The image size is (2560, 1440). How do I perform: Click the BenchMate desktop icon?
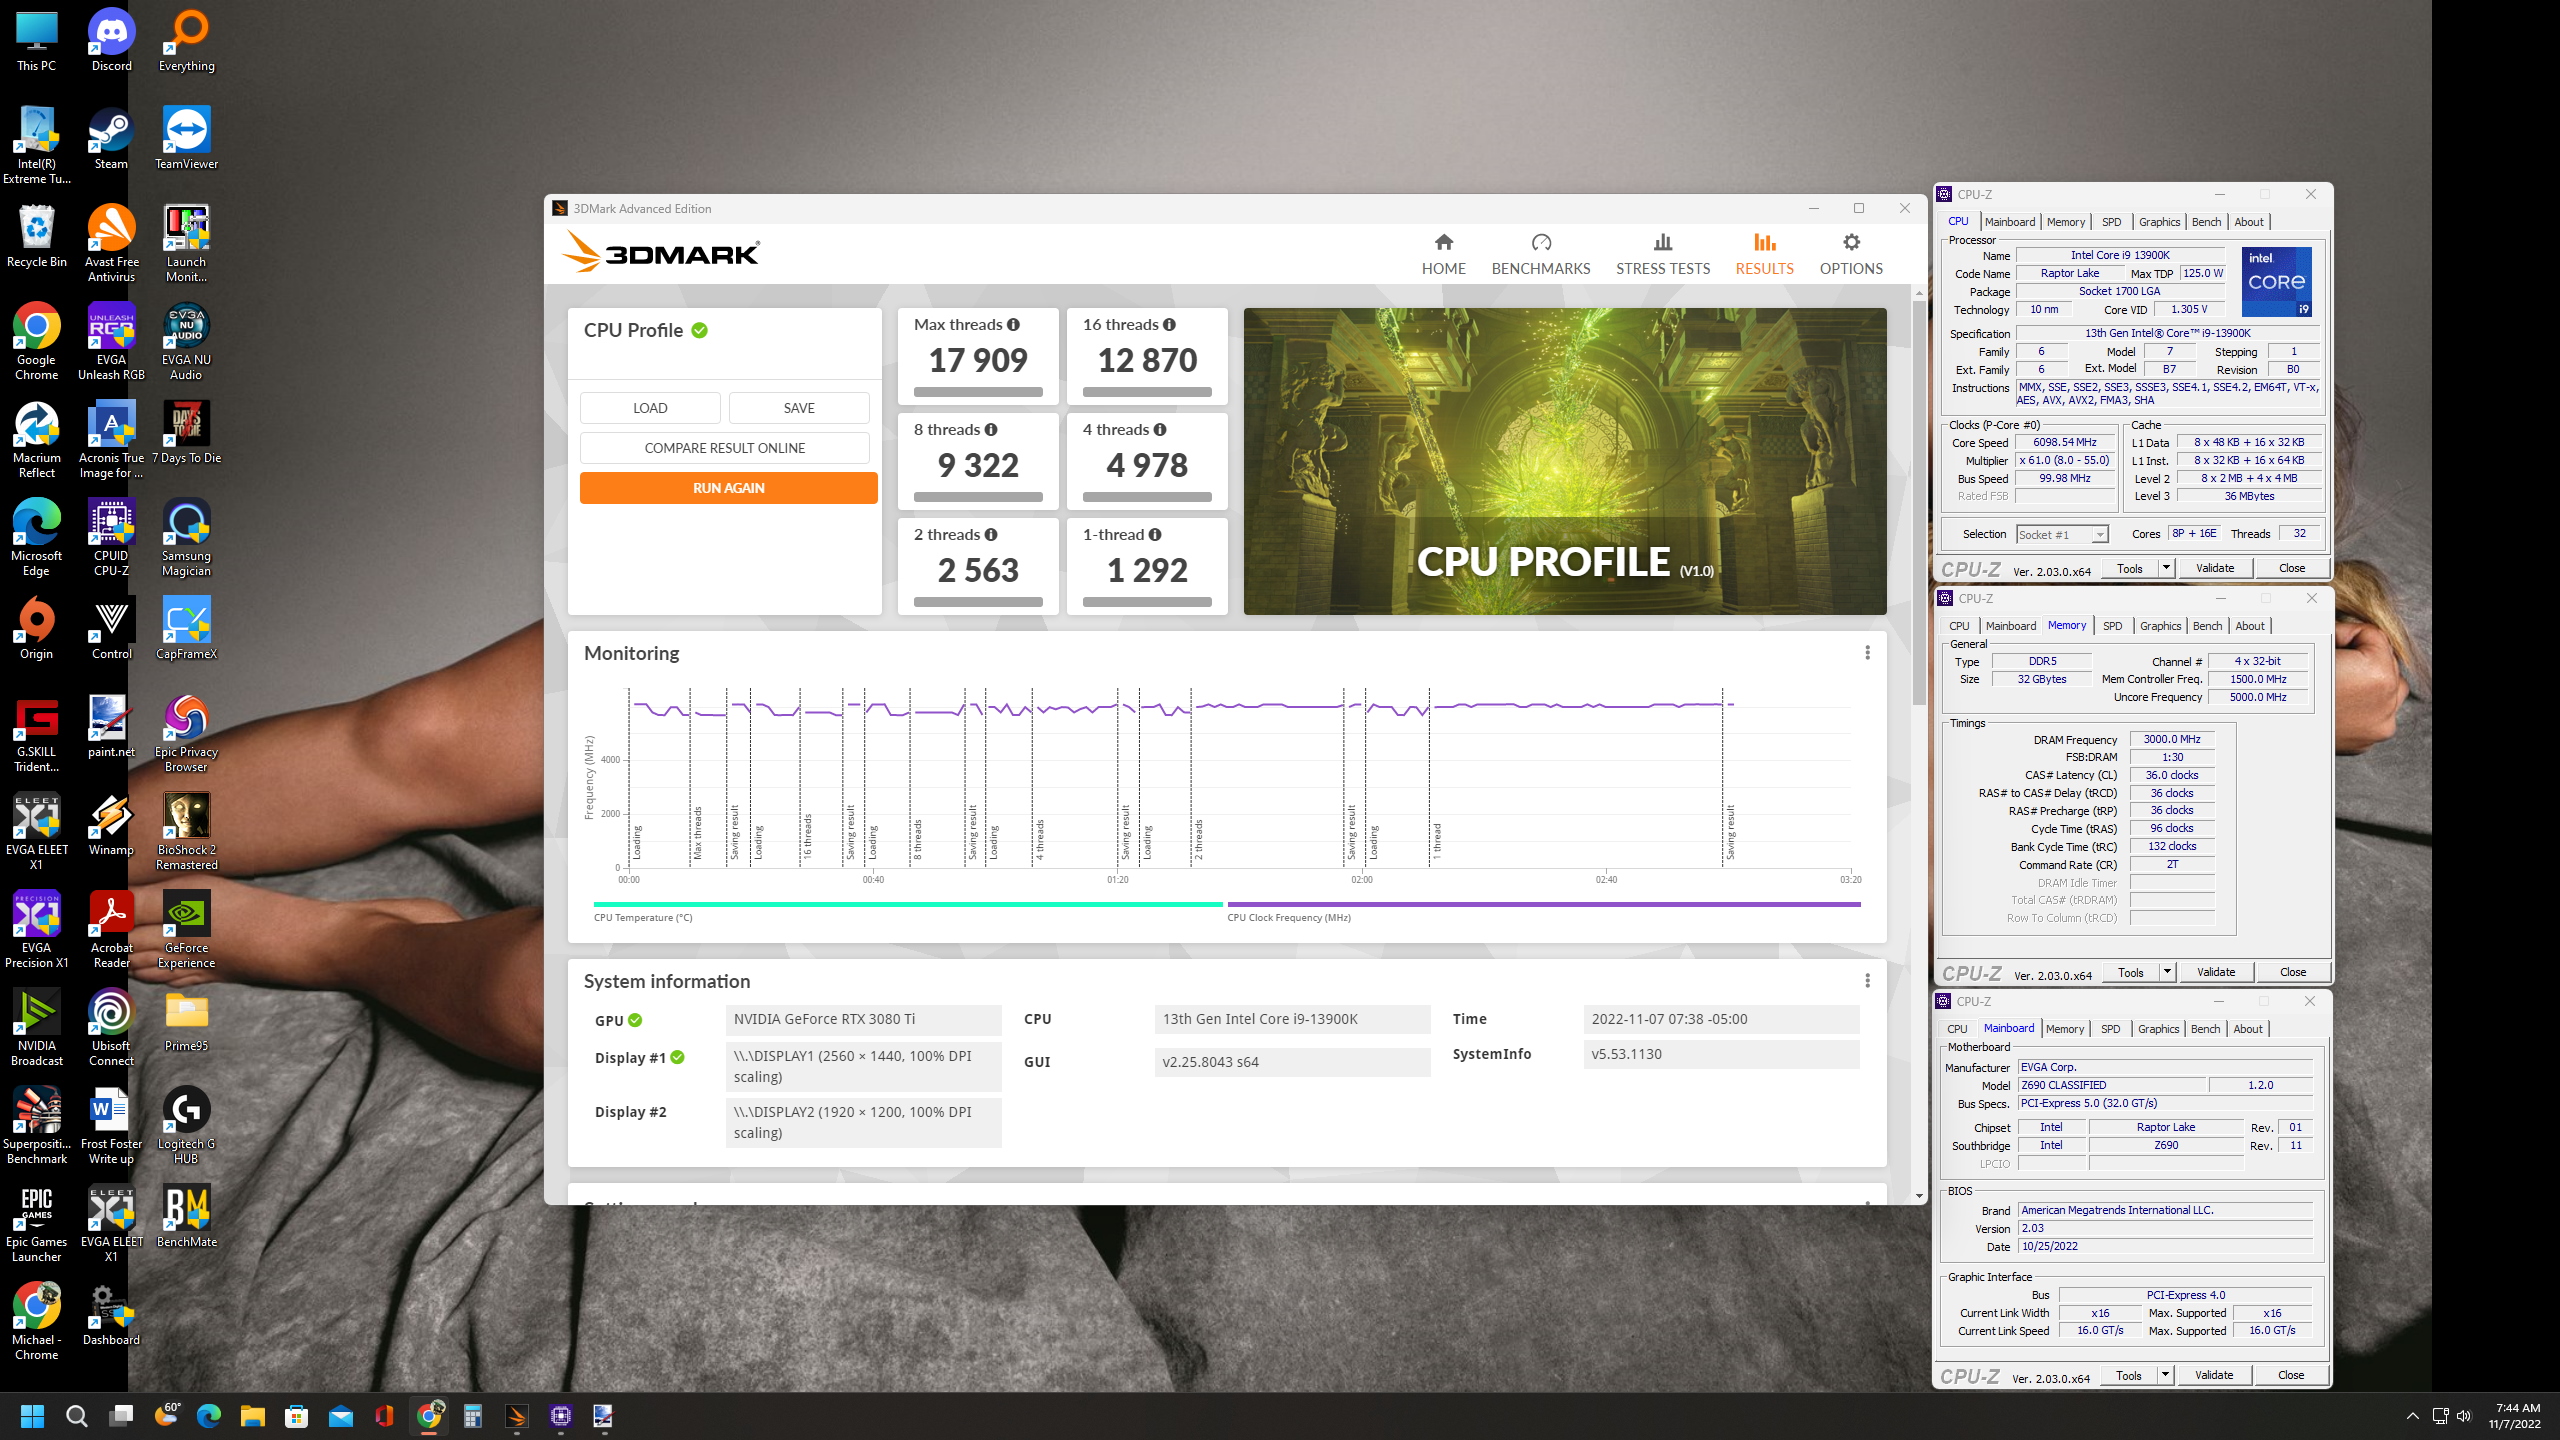click(x=186, y=1217)
